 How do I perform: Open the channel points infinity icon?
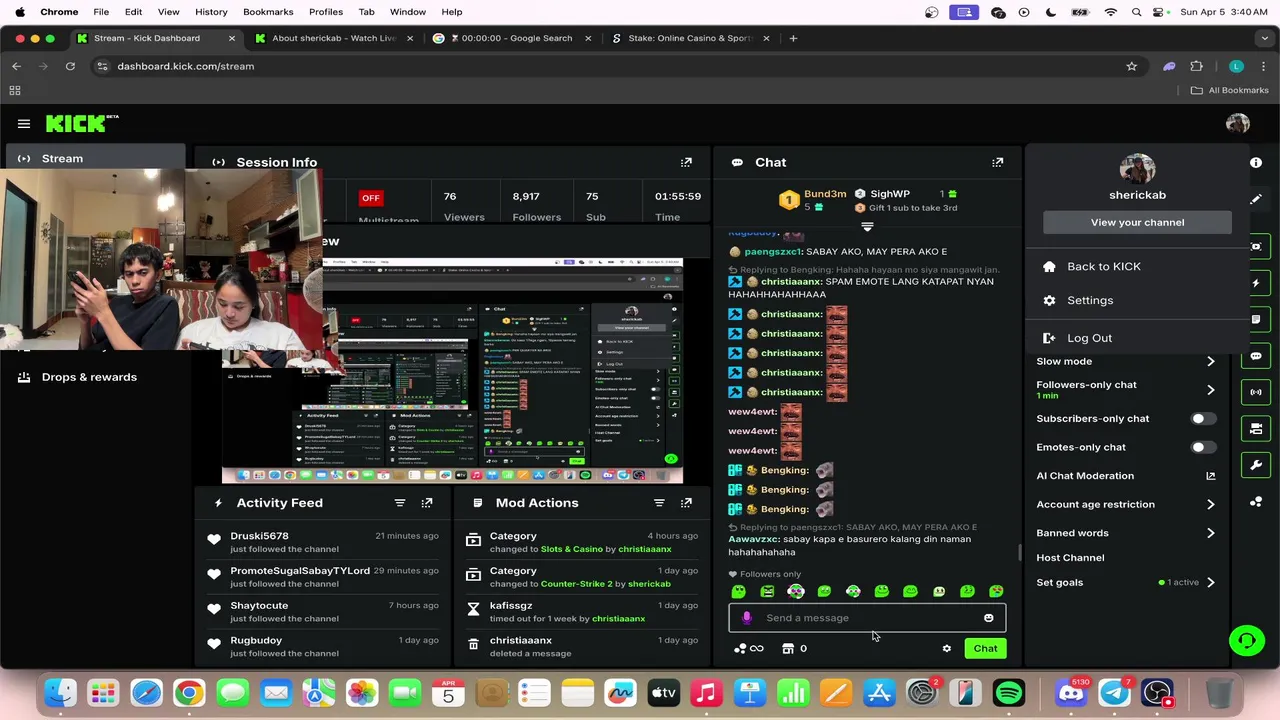coord(749,649)
